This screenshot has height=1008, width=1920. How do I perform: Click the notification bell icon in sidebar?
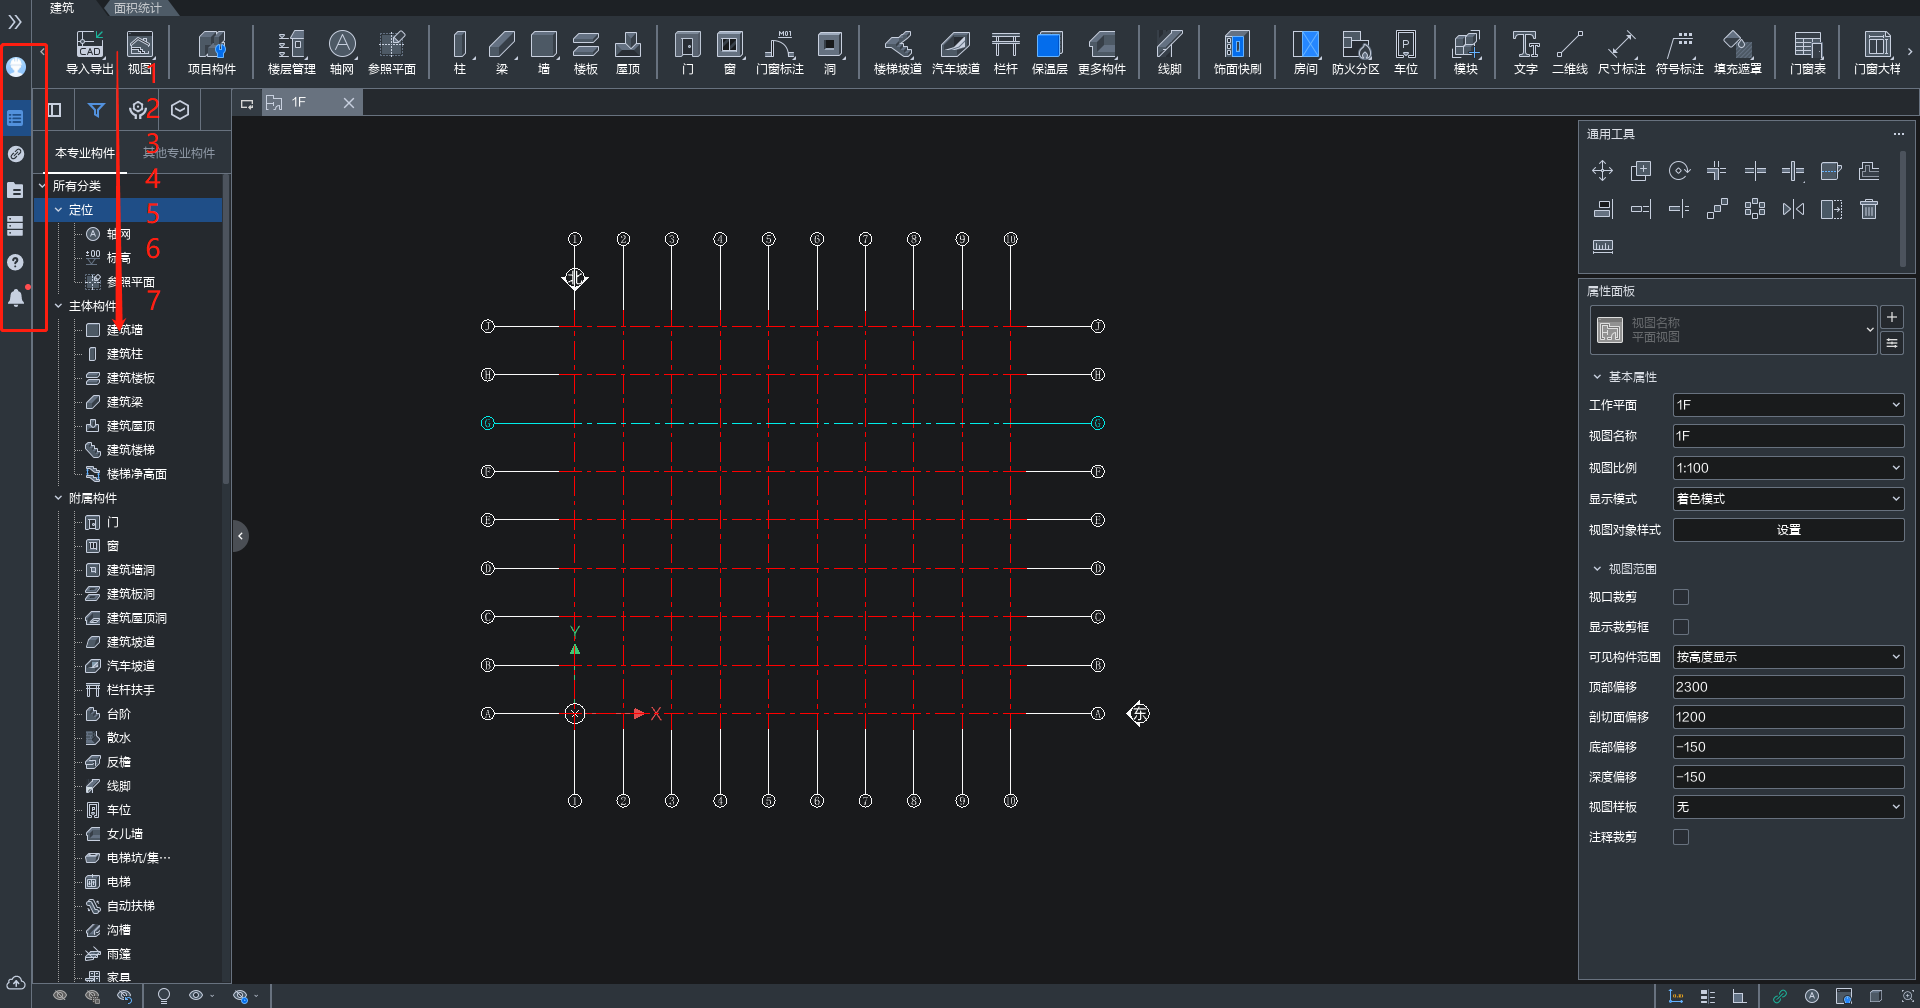tap(16, 298)
